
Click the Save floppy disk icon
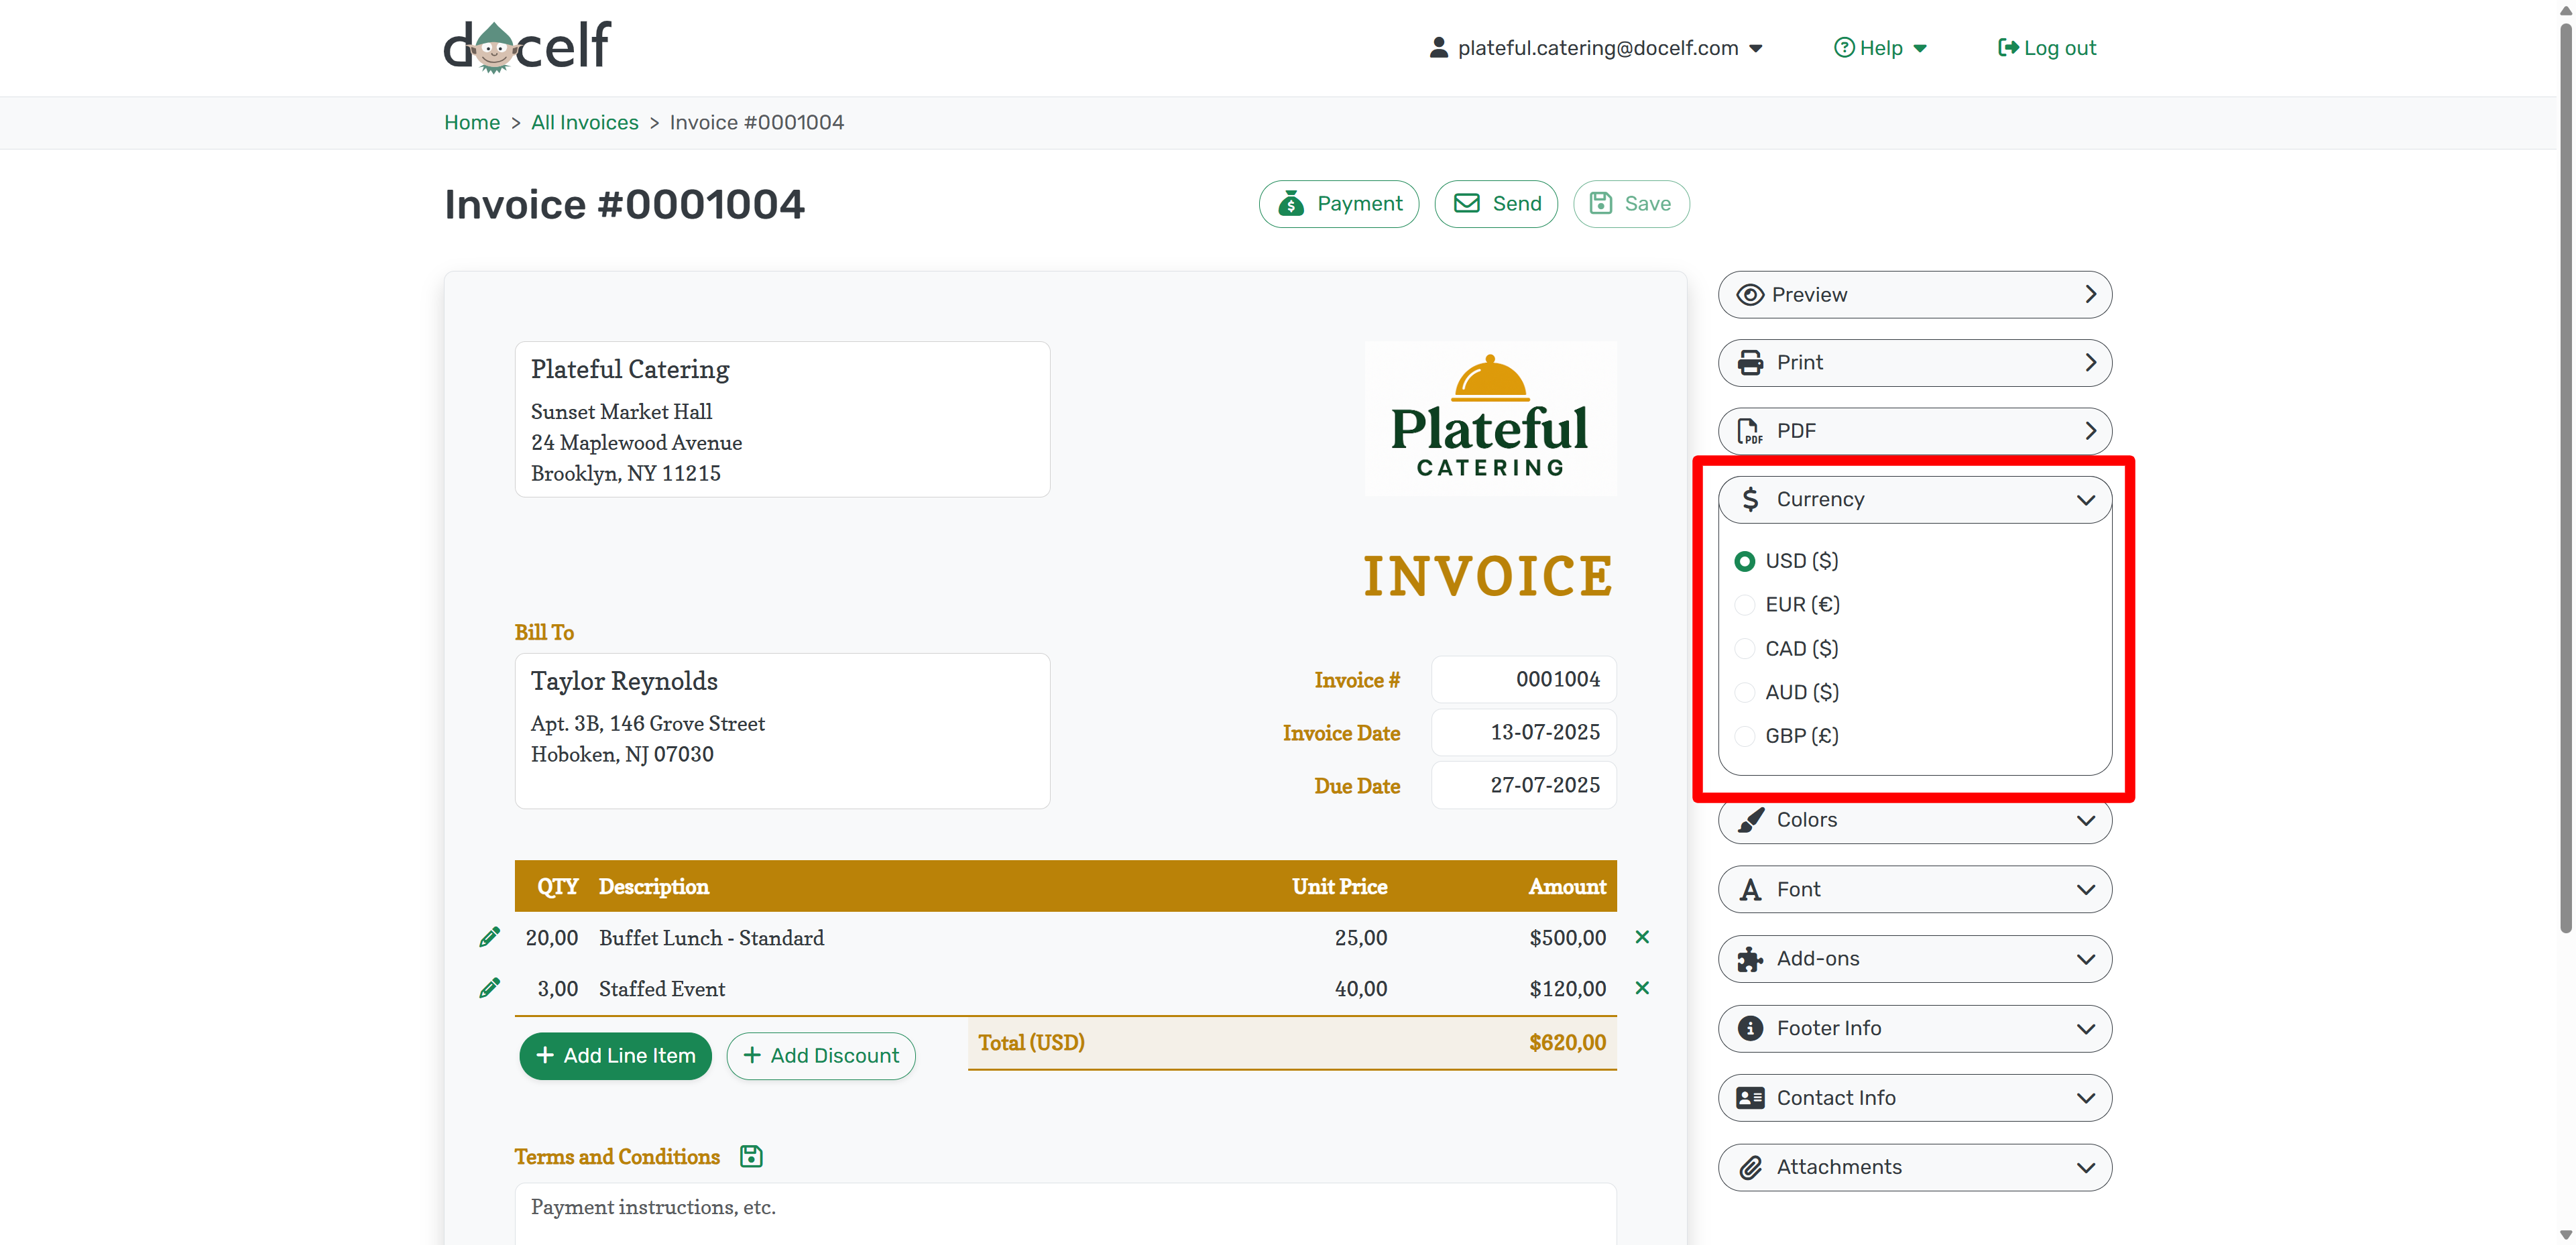[x=1601, y=204]
